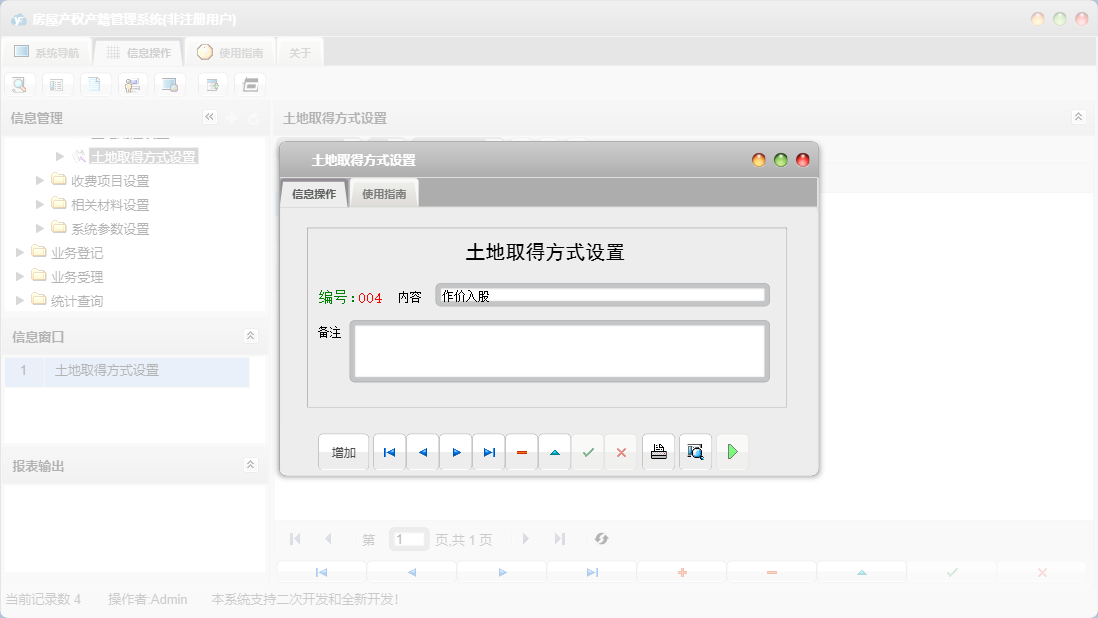Image resolution: width=1098 pixels, height=618 pixels.
Task: Select the monitor-with-globe toolbar icon
Action: tap(171, 84)
